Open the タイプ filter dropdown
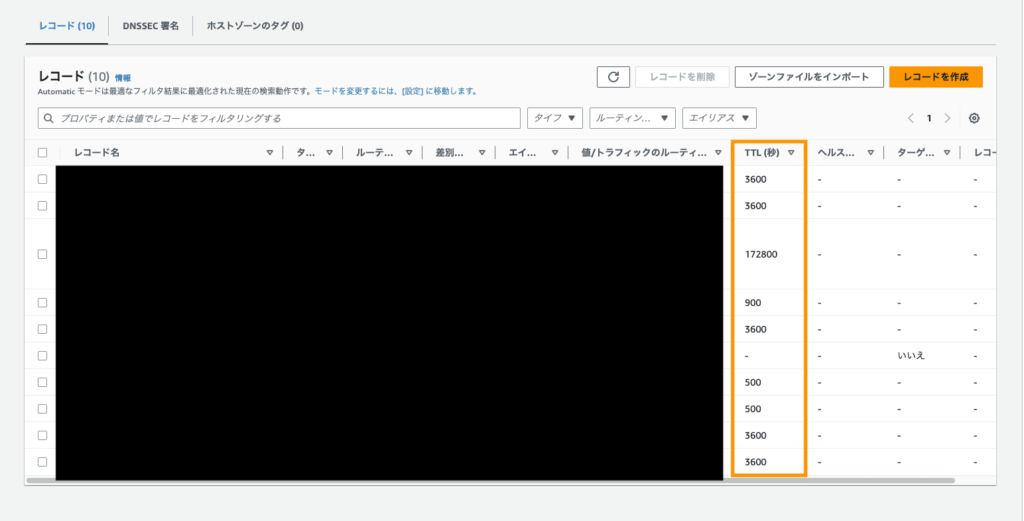This screenshot has height=521, width=1024. (x=555, y=118)
